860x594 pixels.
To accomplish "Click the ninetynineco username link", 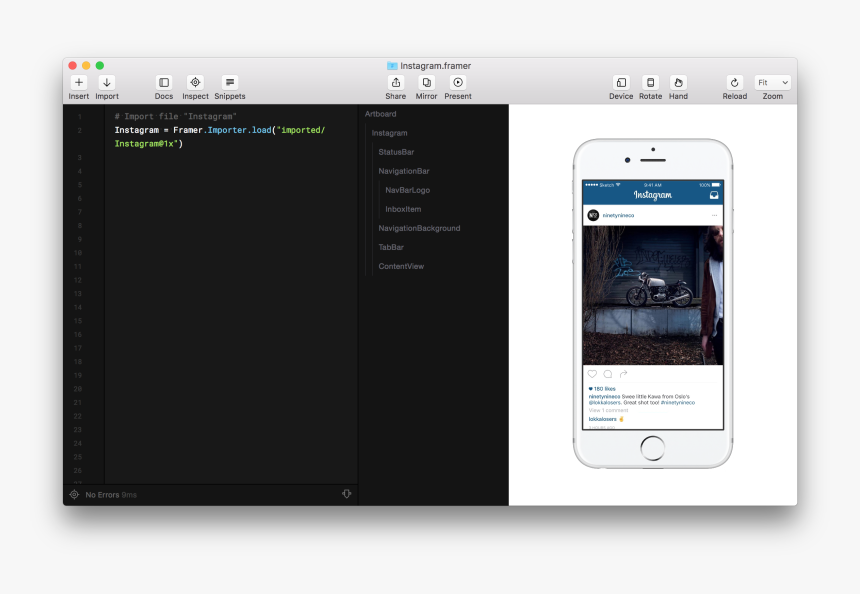I will point(618,215).
